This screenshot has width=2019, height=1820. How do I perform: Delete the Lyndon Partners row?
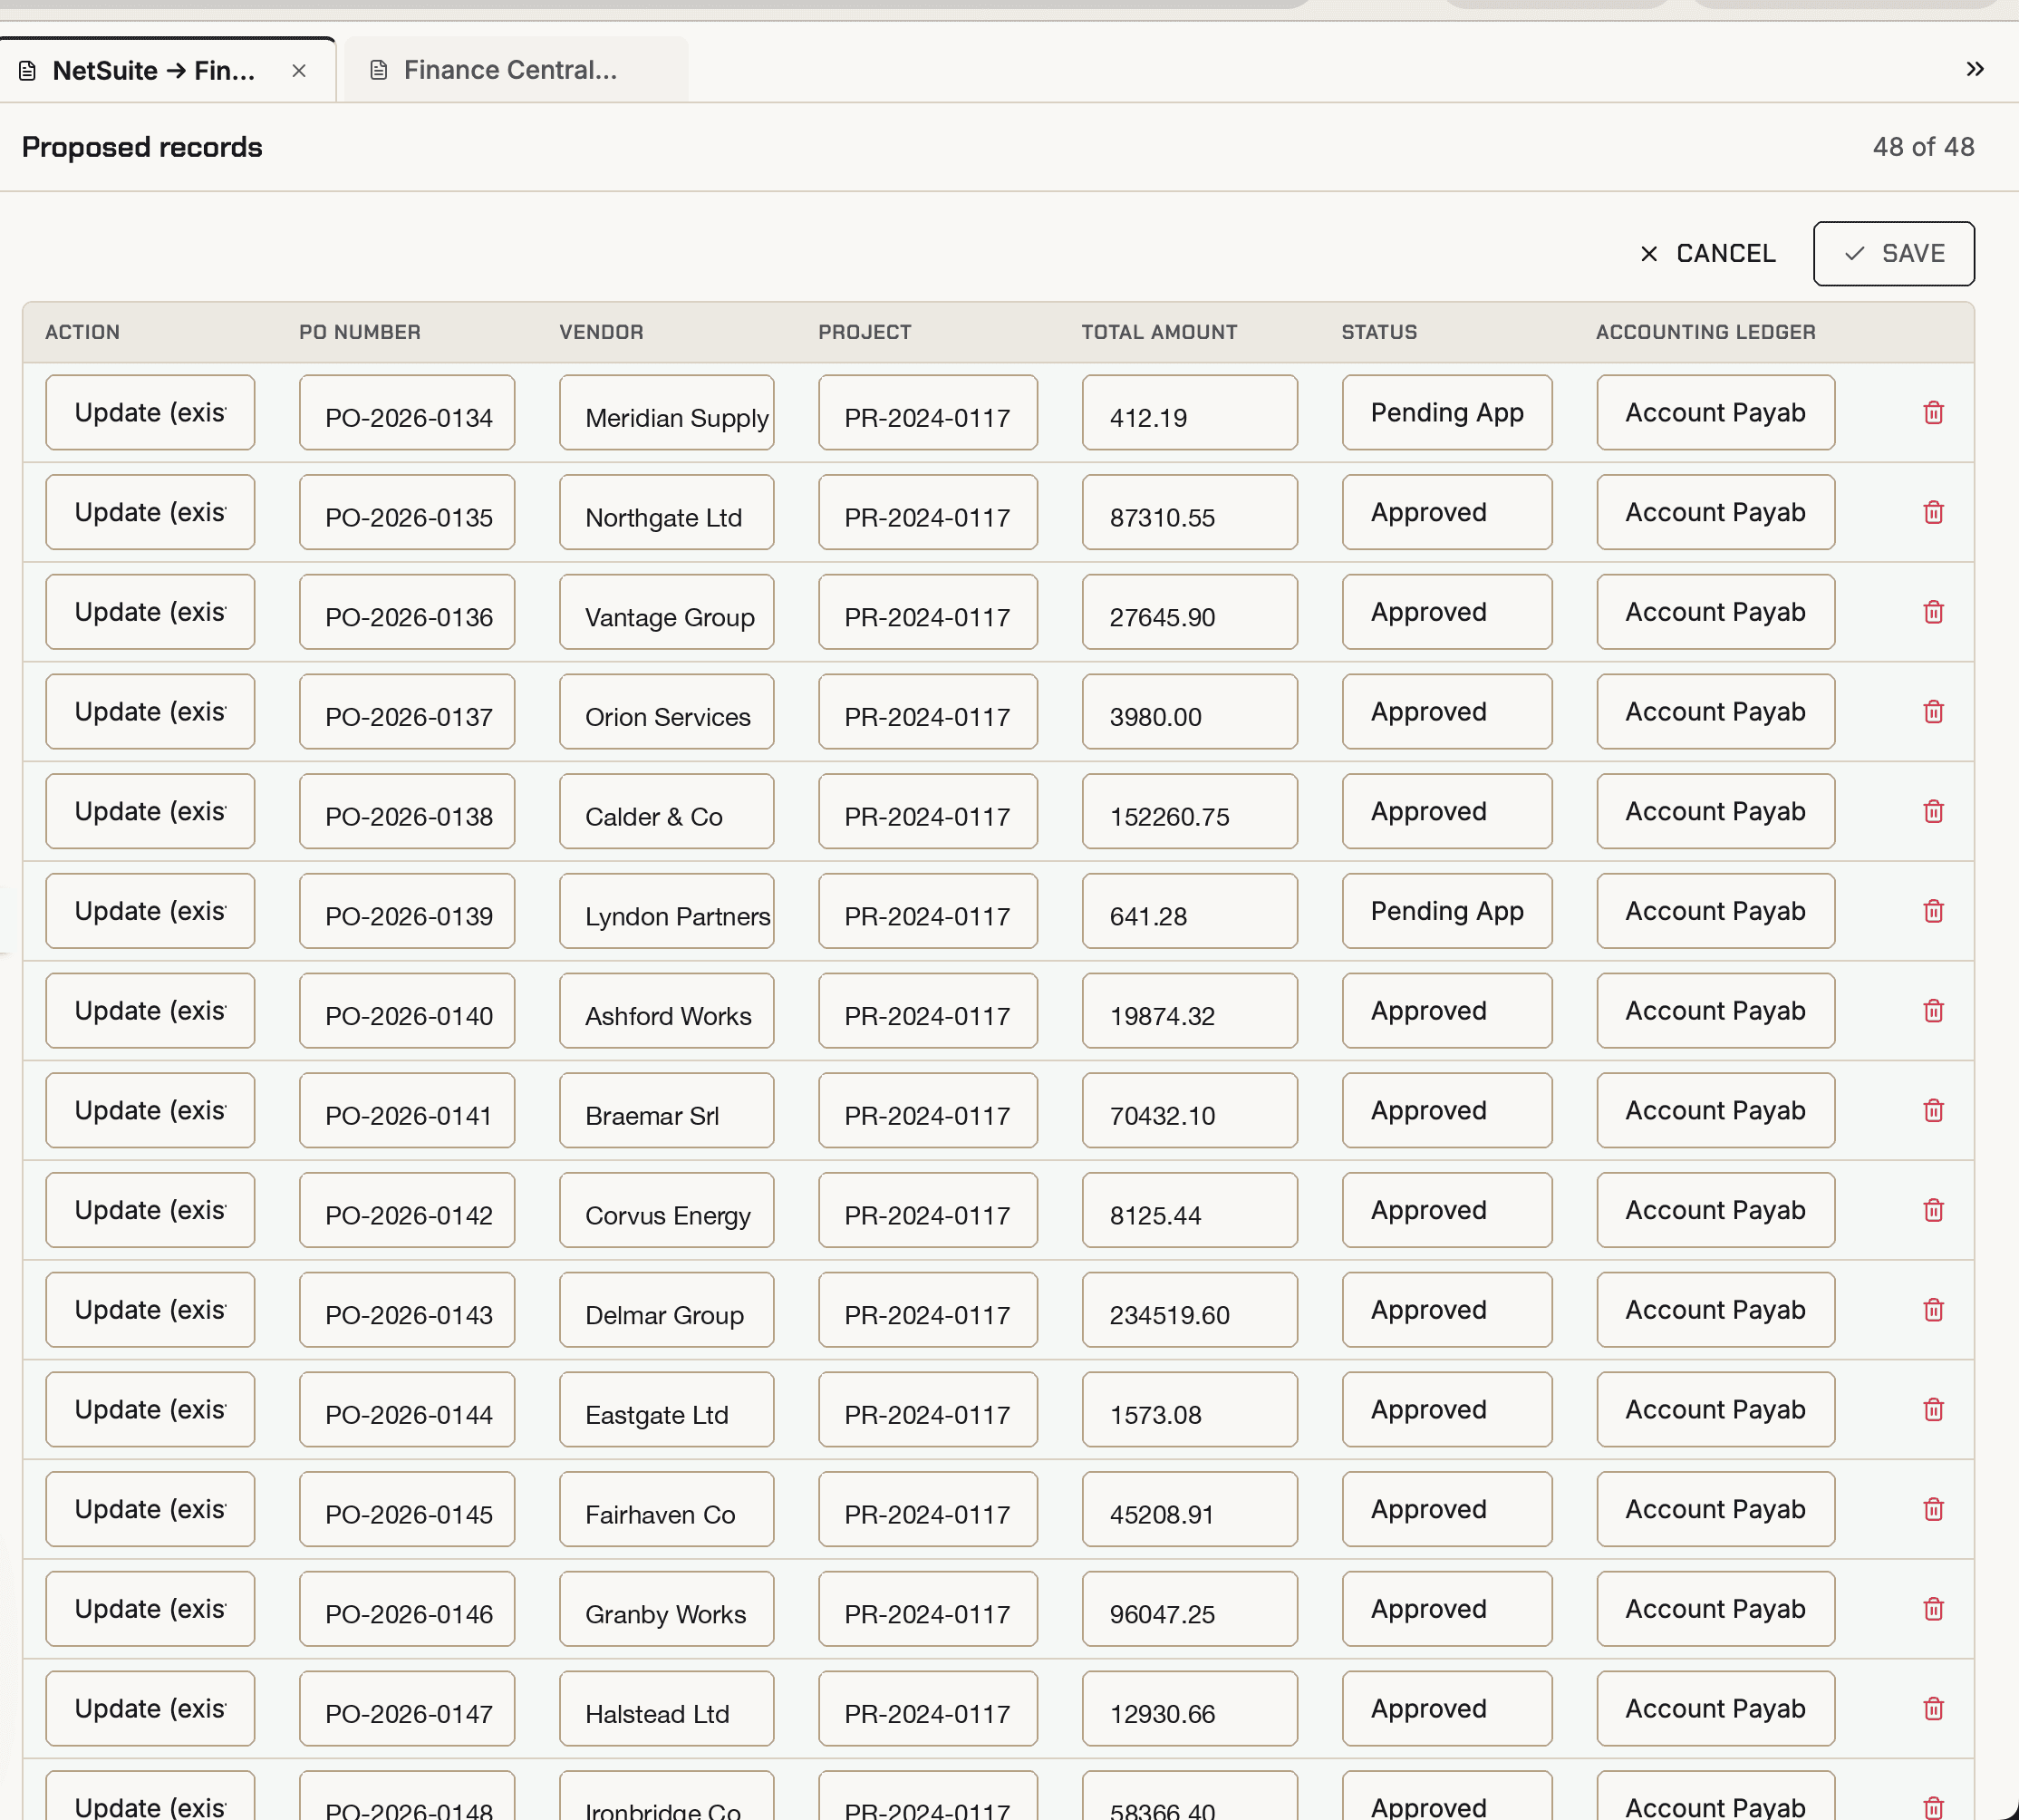click(1933, 911)
